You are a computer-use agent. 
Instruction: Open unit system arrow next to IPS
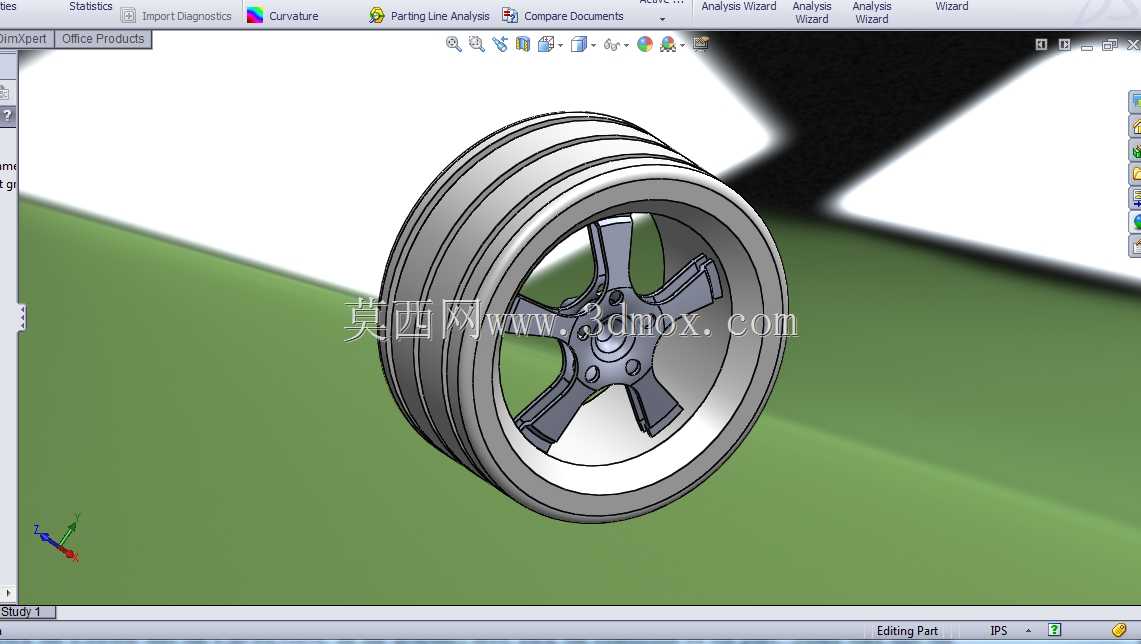pos(1028,631)
